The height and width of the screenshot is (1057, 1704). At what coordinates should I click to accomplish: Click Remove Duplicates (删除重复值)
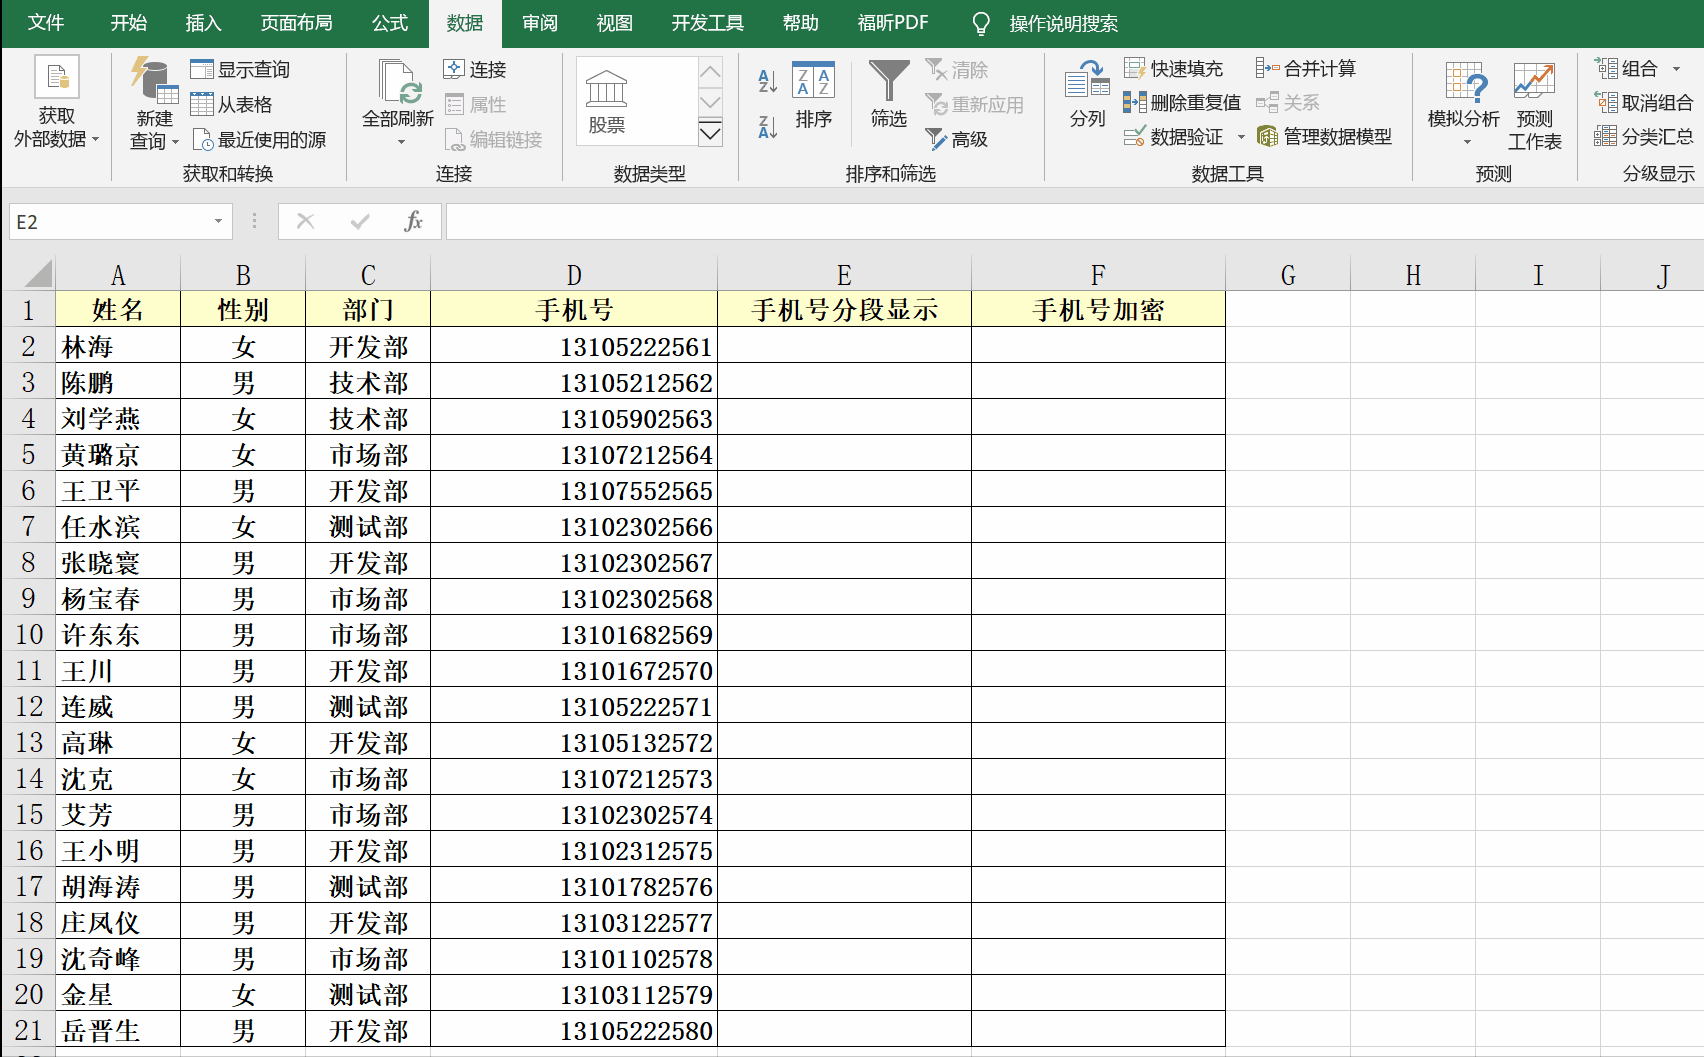click(x=1182, y=102)
